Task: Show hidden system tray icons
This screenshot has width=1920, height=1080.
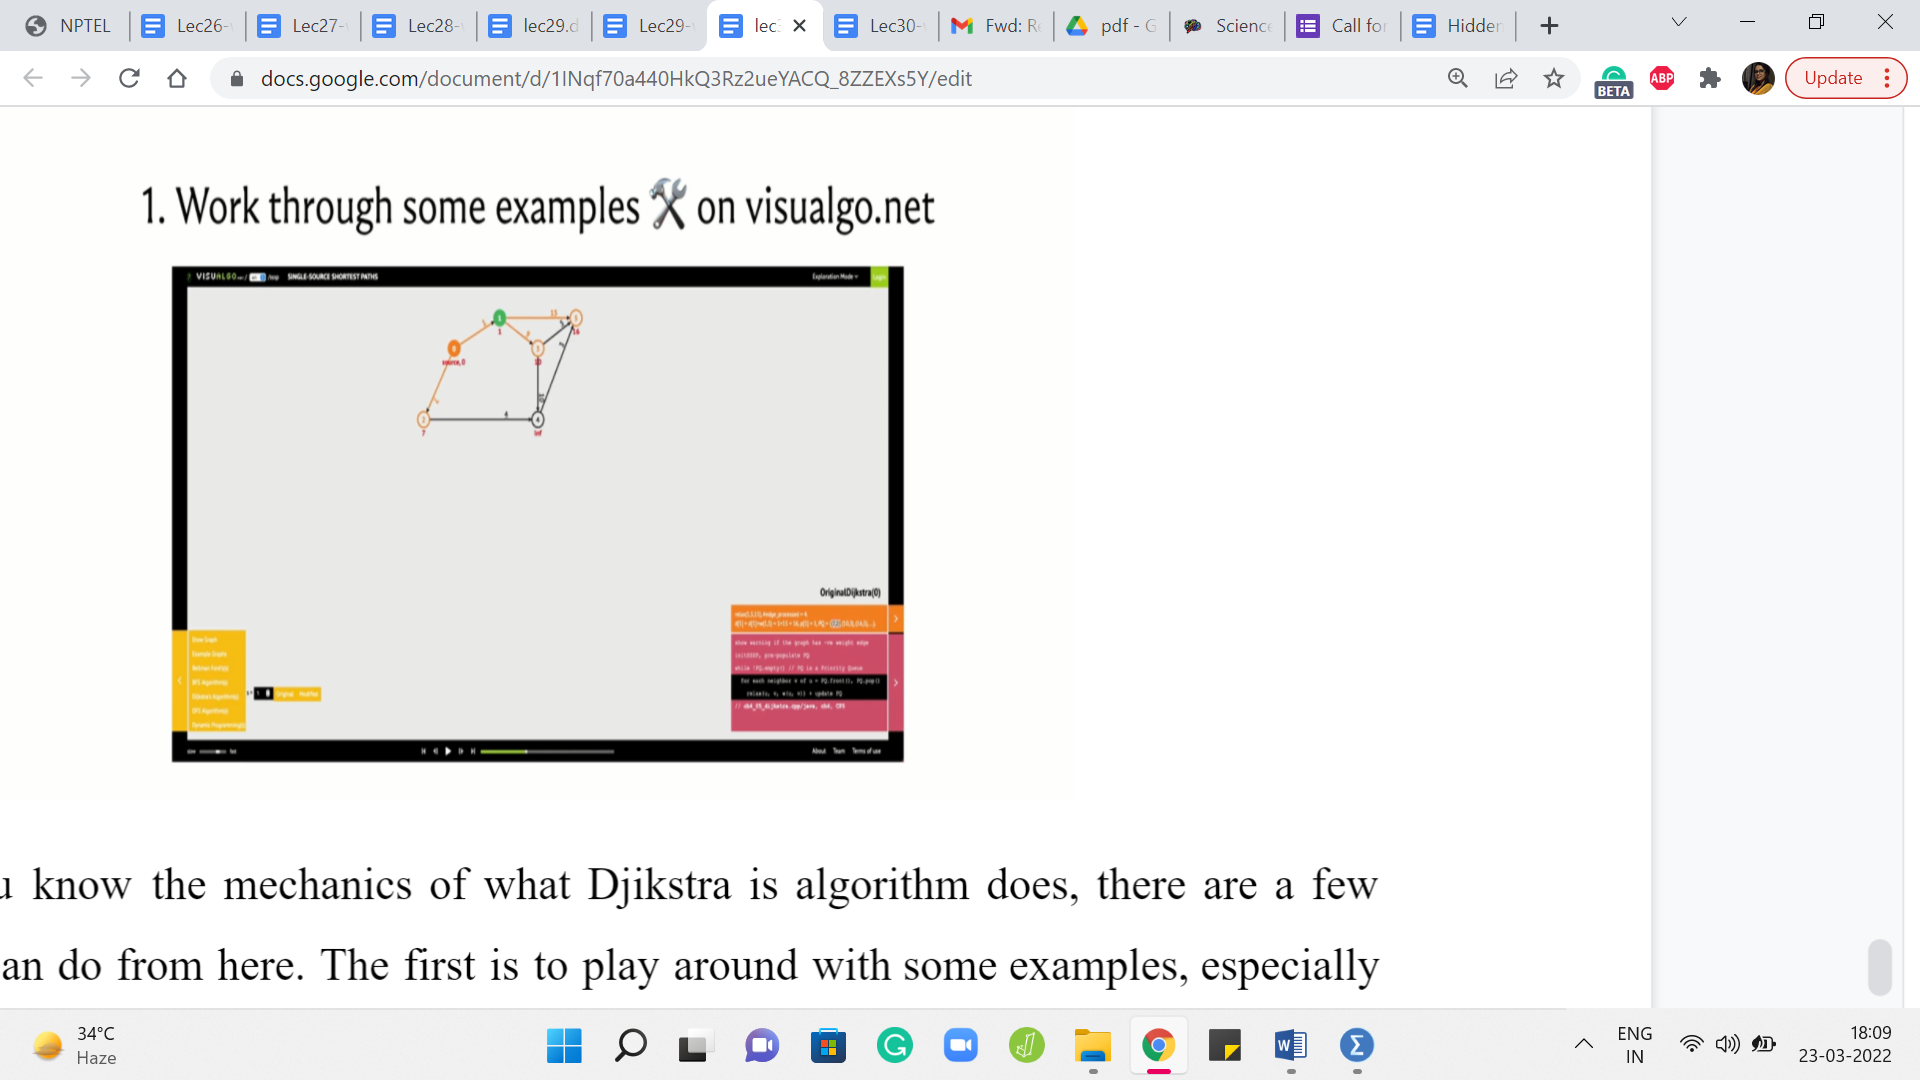Action: pos(1584,1044)
